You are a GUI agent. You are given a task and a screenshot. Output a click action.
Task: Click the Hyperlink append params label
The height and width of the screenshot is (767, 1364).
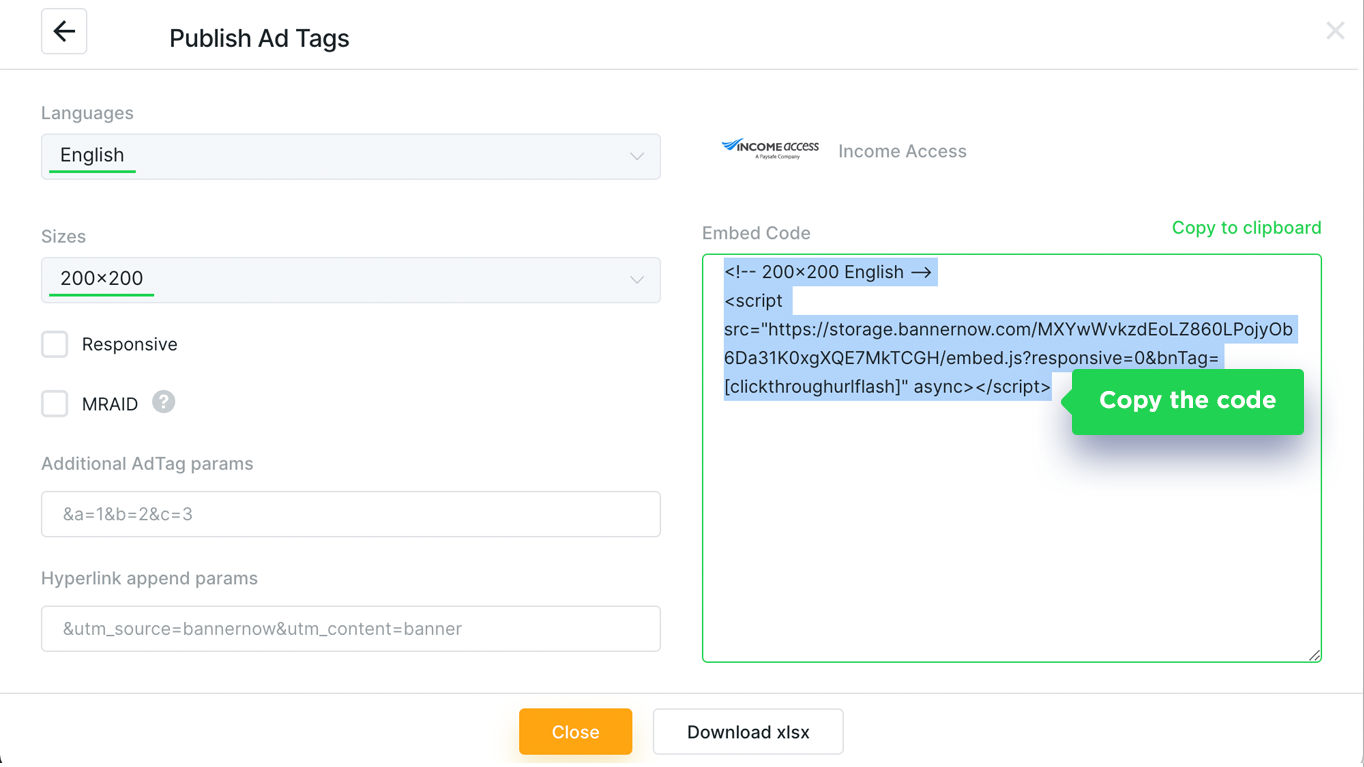(149, 578)
